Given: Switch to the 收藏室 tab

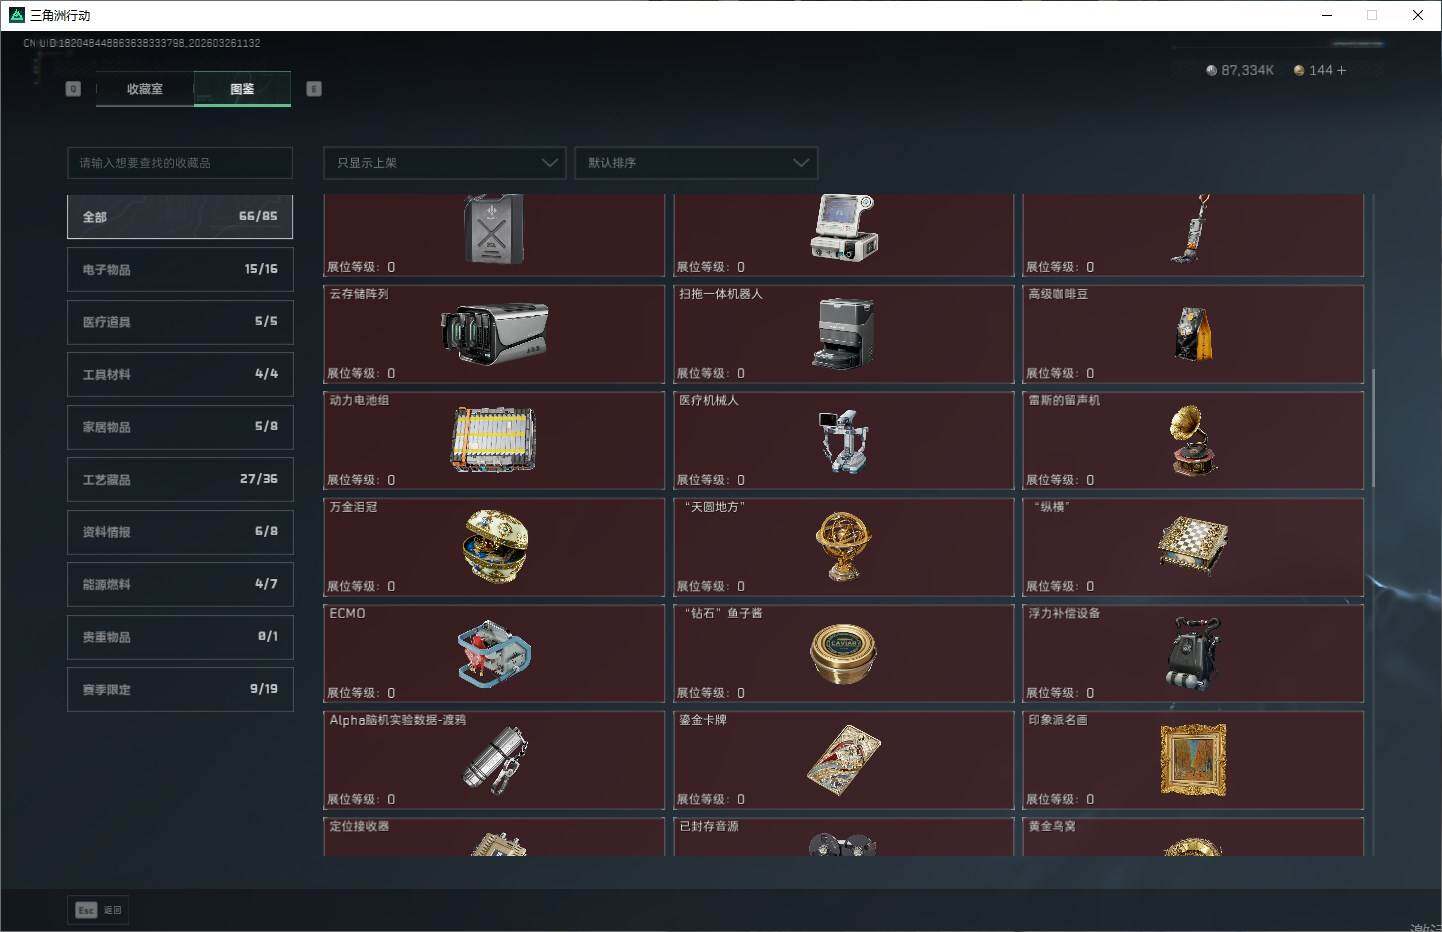Looking at the screenshot, I should pyautogui.click(x=145, y=89).
